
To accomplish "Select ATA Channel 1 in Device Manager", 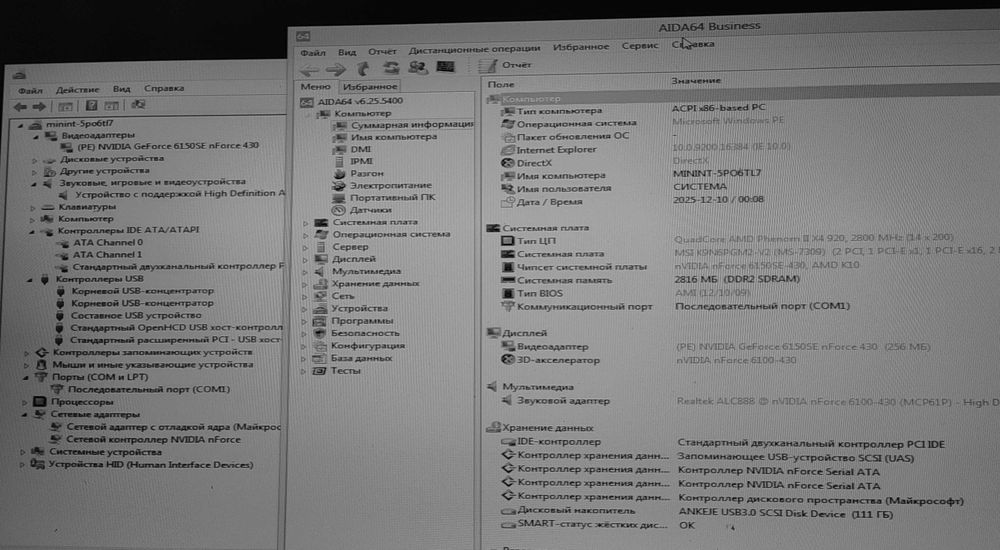I will 107,255.
